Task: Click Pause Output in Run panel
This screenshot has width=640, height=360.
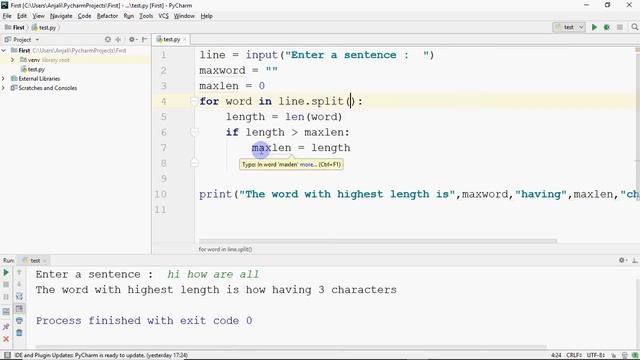Action: click(x=6, y=296)
